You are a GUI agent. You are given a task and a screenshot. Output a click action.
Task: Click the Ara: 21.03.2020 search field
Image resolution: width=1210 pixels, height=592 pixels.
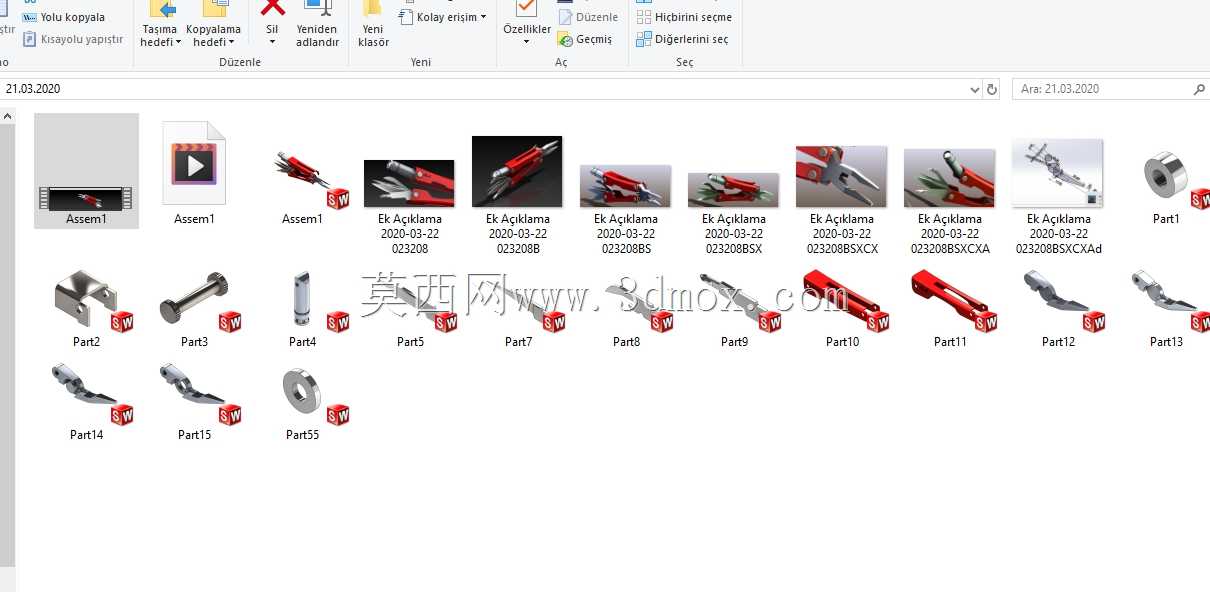coord(1100,89)
